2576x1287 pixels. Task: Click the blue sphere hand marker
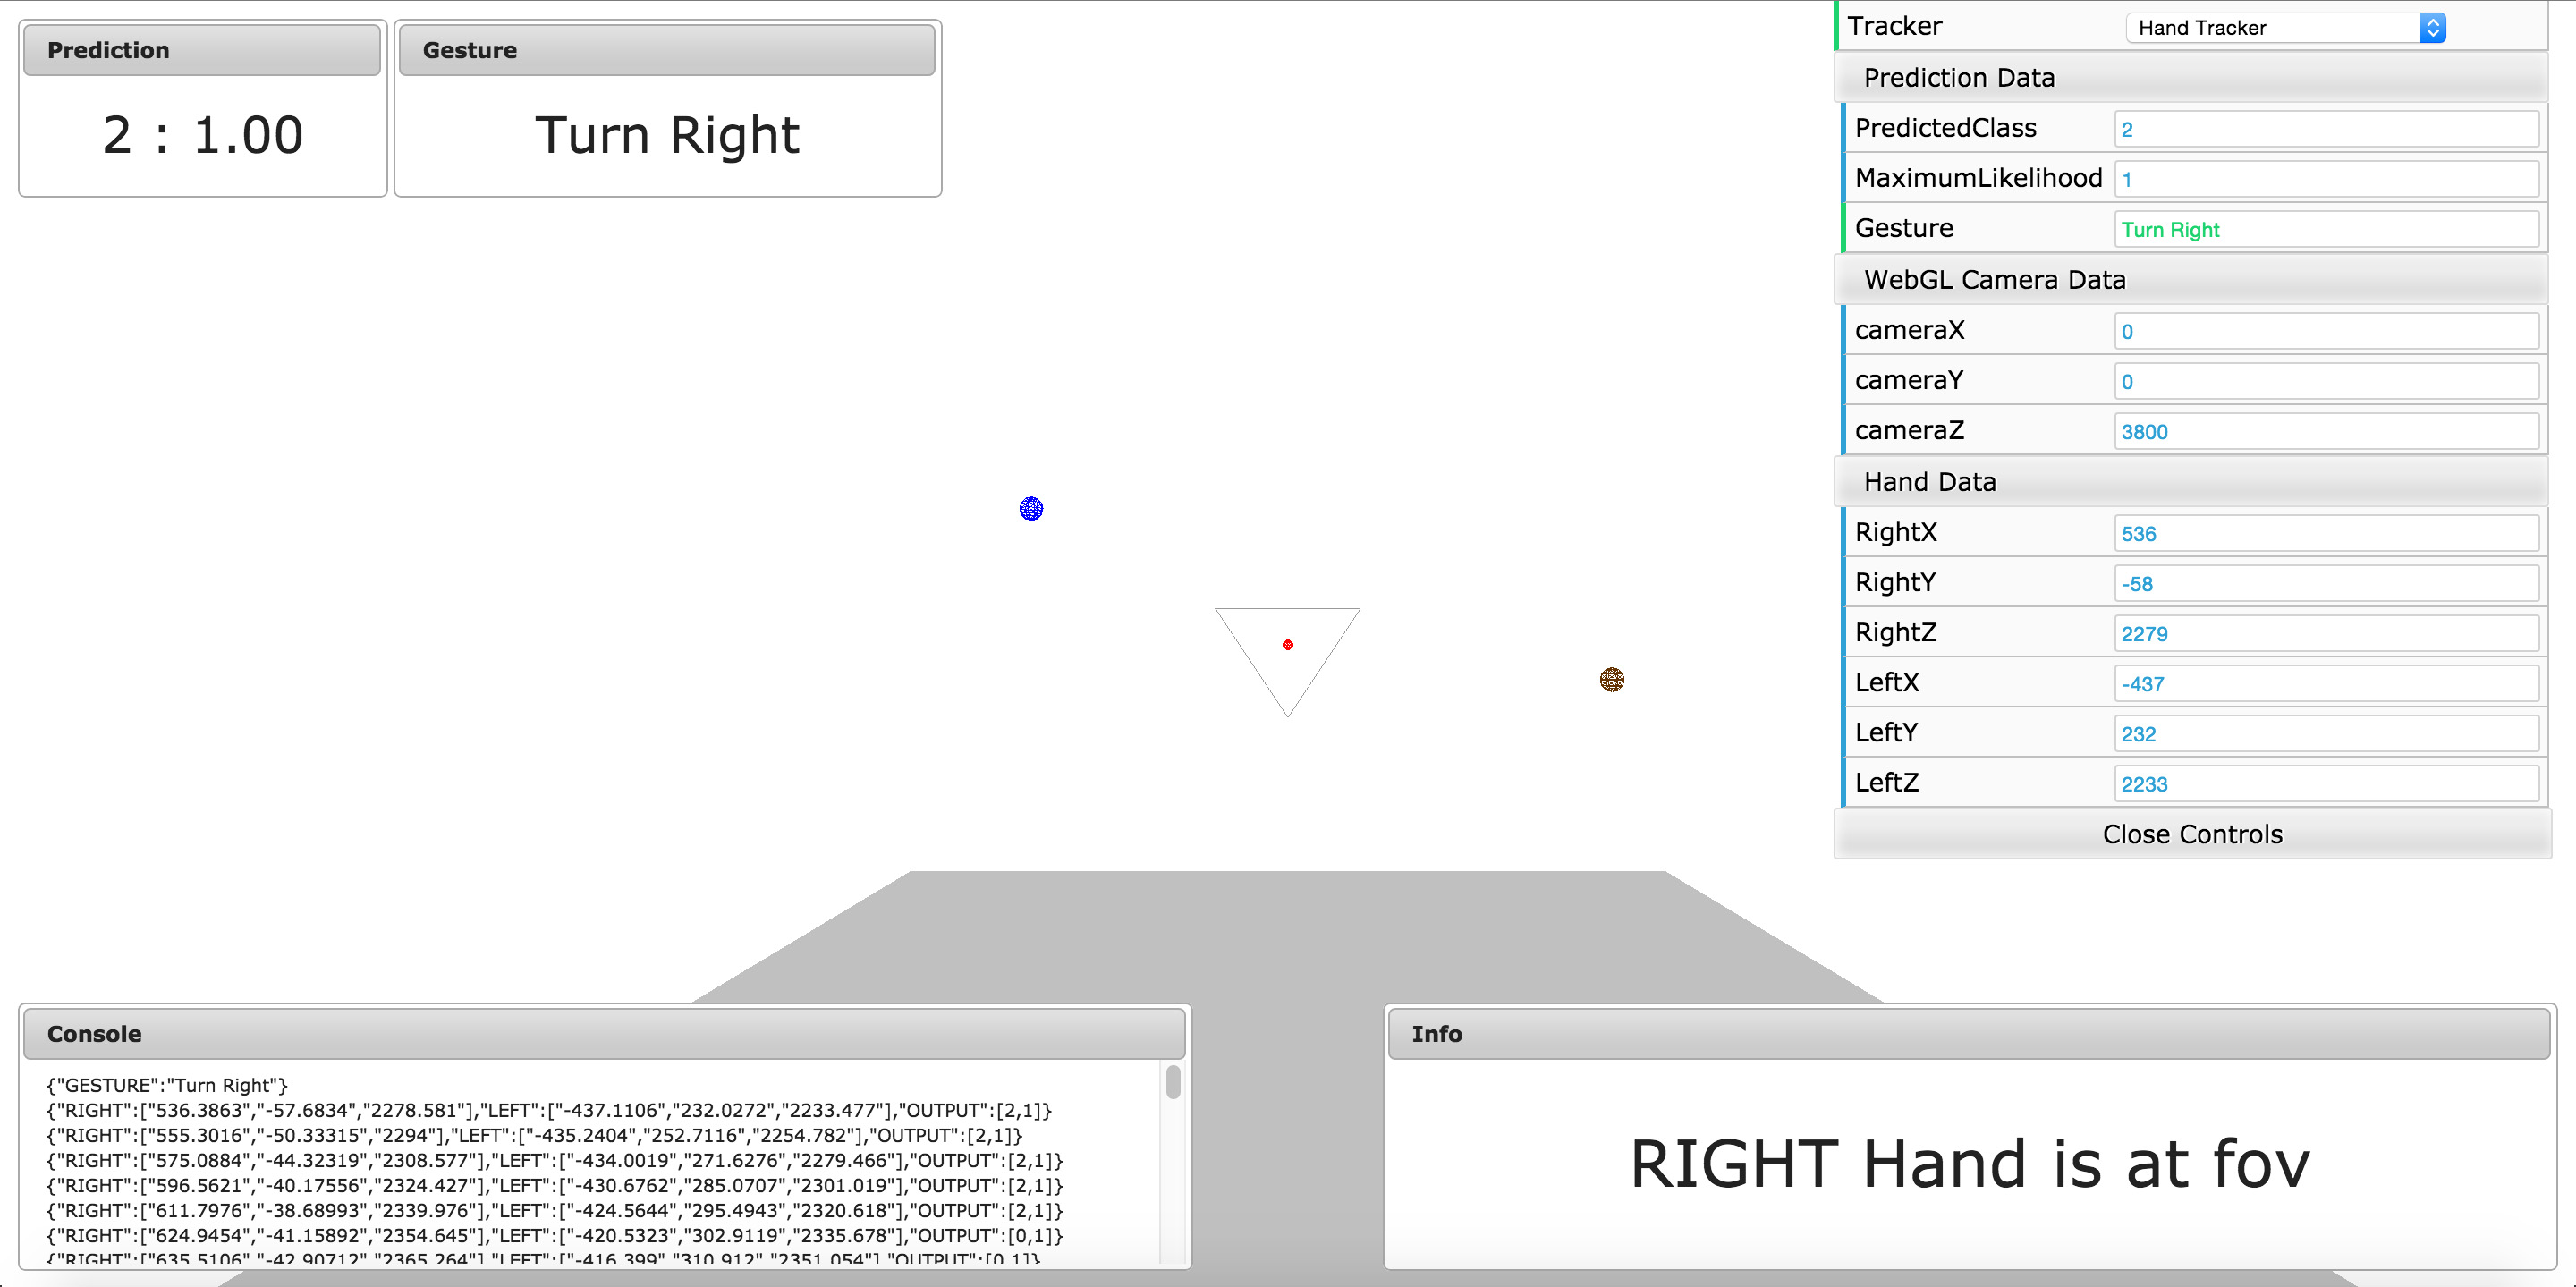1031,509
